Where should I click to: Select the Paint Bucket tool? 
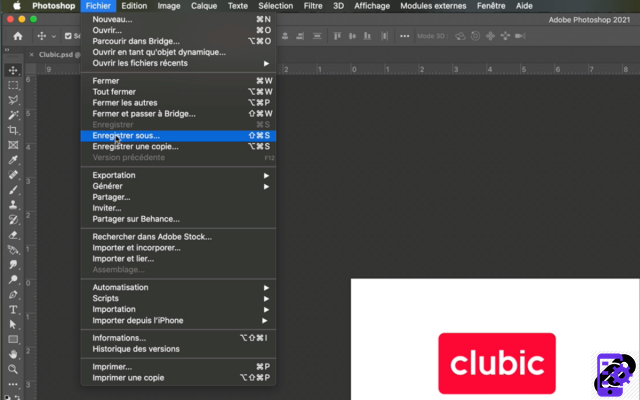click(x=13, y=250)
